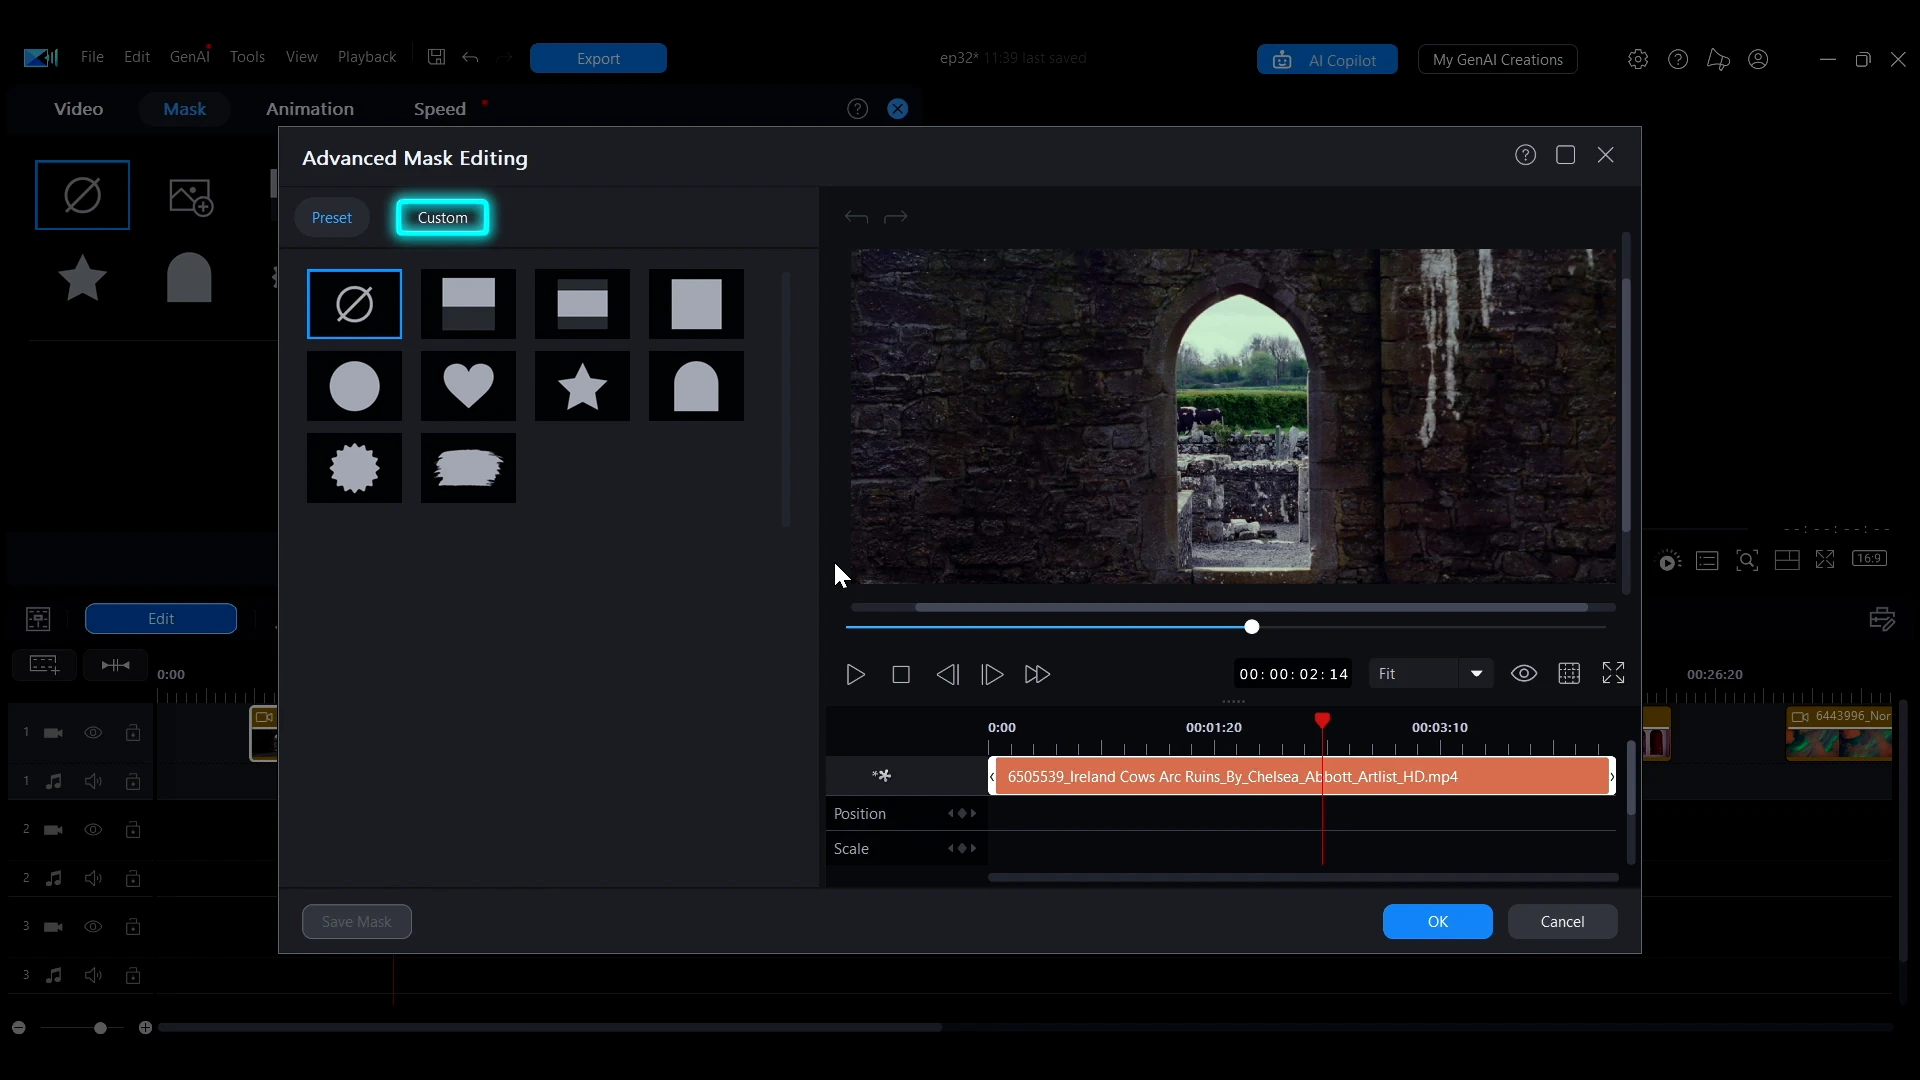Go to previous Position keyframe
Viewport: 1920px width, 1080px height.
(951, 814)
